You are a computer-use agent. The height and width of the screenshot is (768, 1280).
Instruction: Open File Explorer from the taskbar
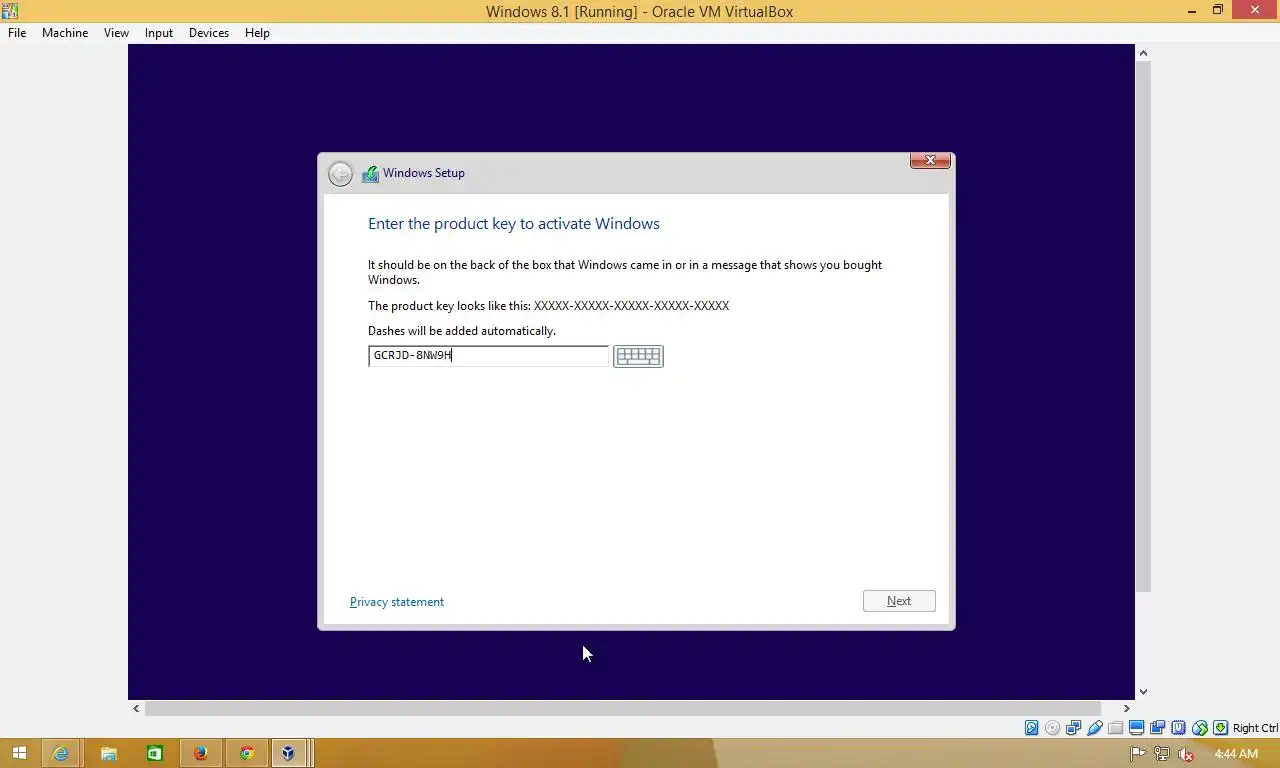pyautogui.click(x=108, y=753)
